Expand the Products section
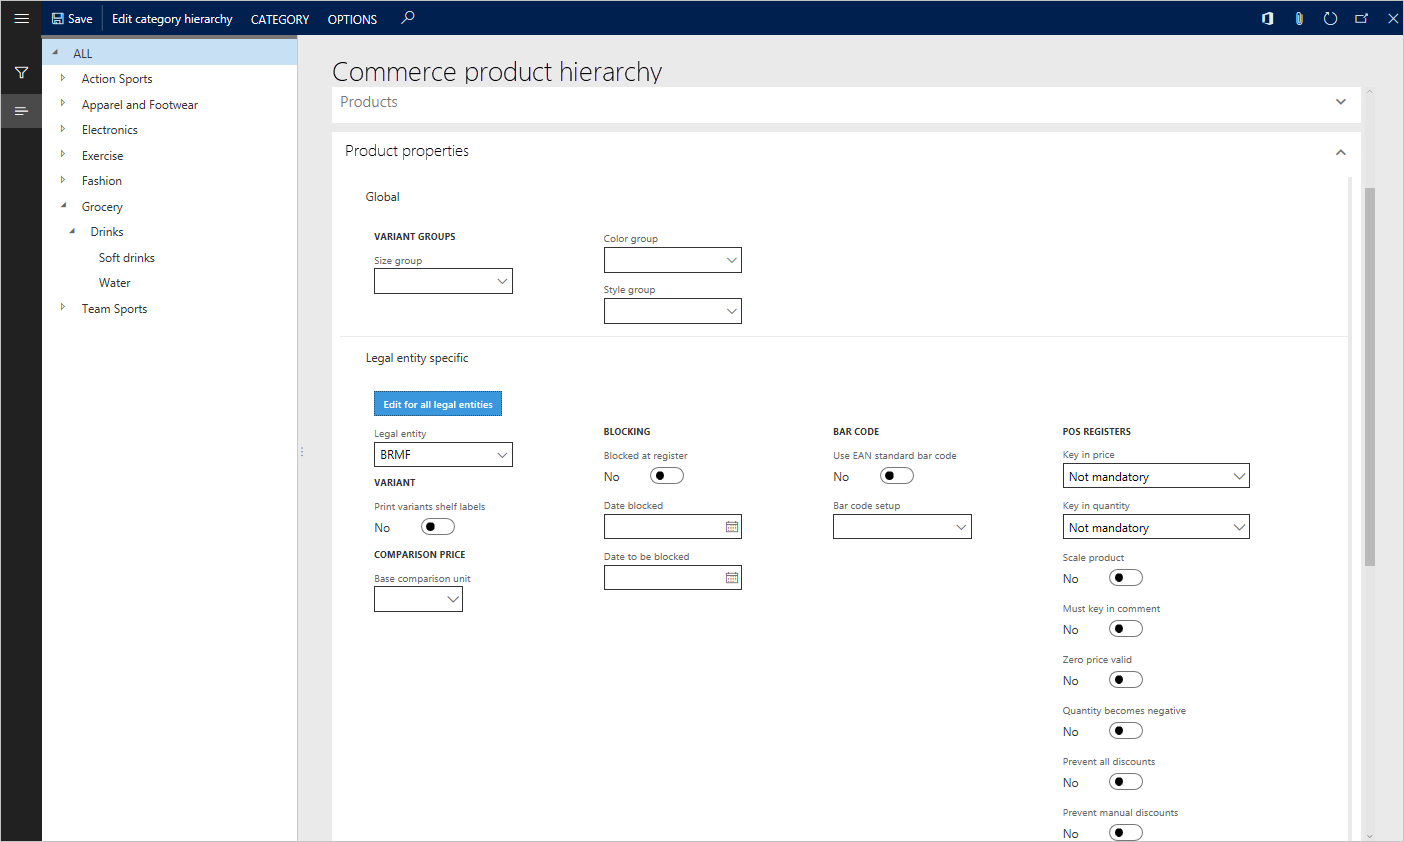1404x842 pixels. pyautogui.click(x=1340, y=101)
